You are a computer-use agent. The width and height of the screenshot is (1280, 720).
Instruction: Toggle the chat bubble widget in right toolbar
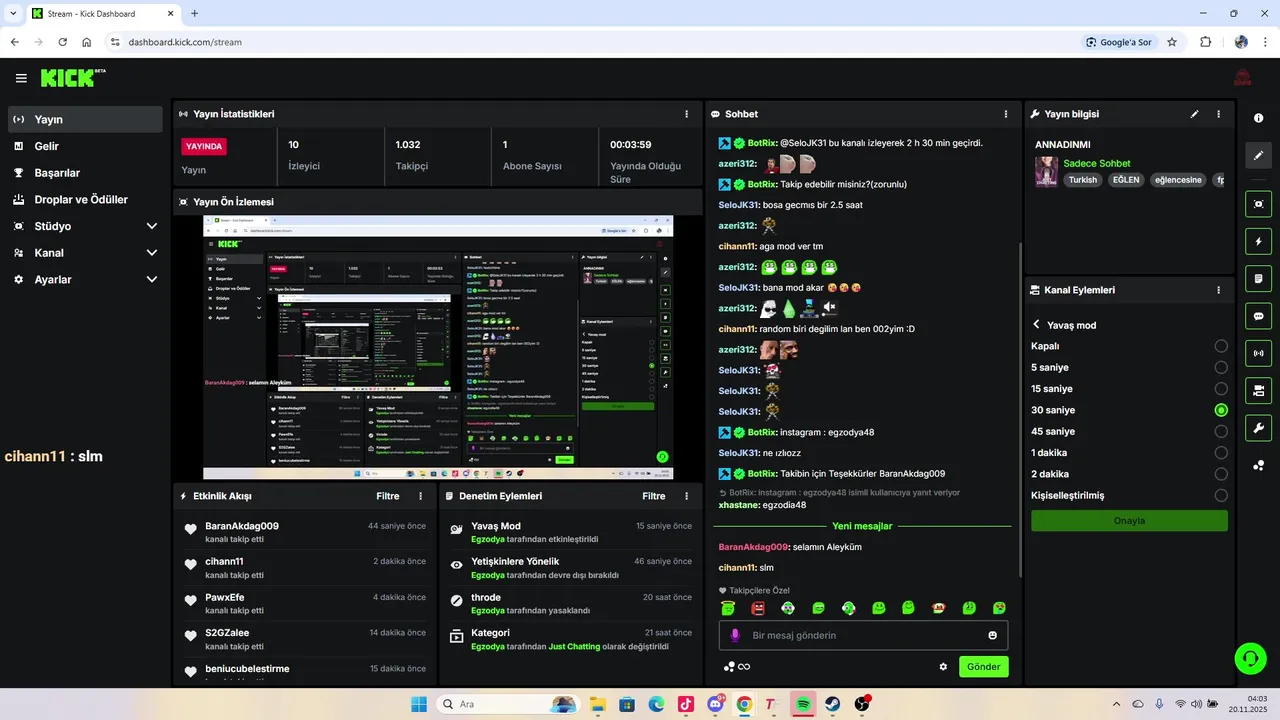1258,316
